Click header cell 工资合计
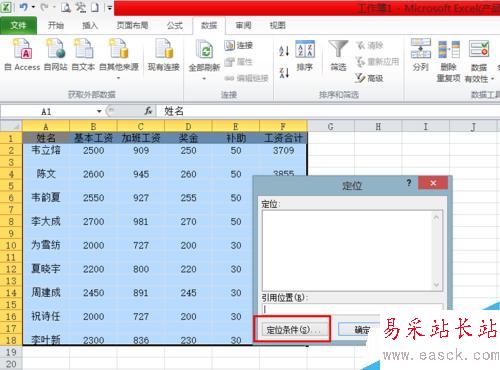The image size is (500, 370). (x=283, y=138)
